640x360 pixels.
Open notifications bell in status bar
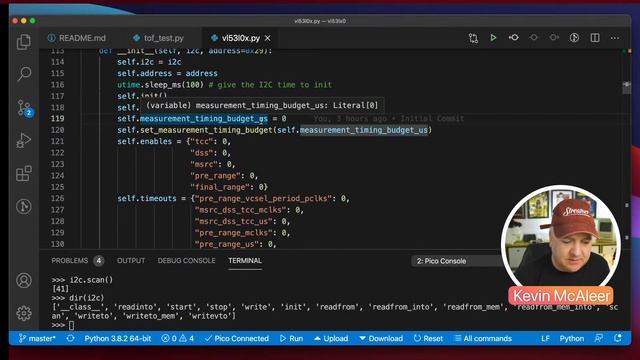(618, 338)
